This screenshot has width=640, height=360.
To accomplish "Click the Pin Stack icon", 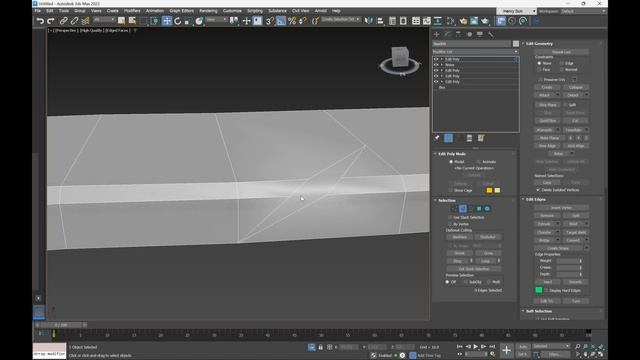I will point(437,138).
